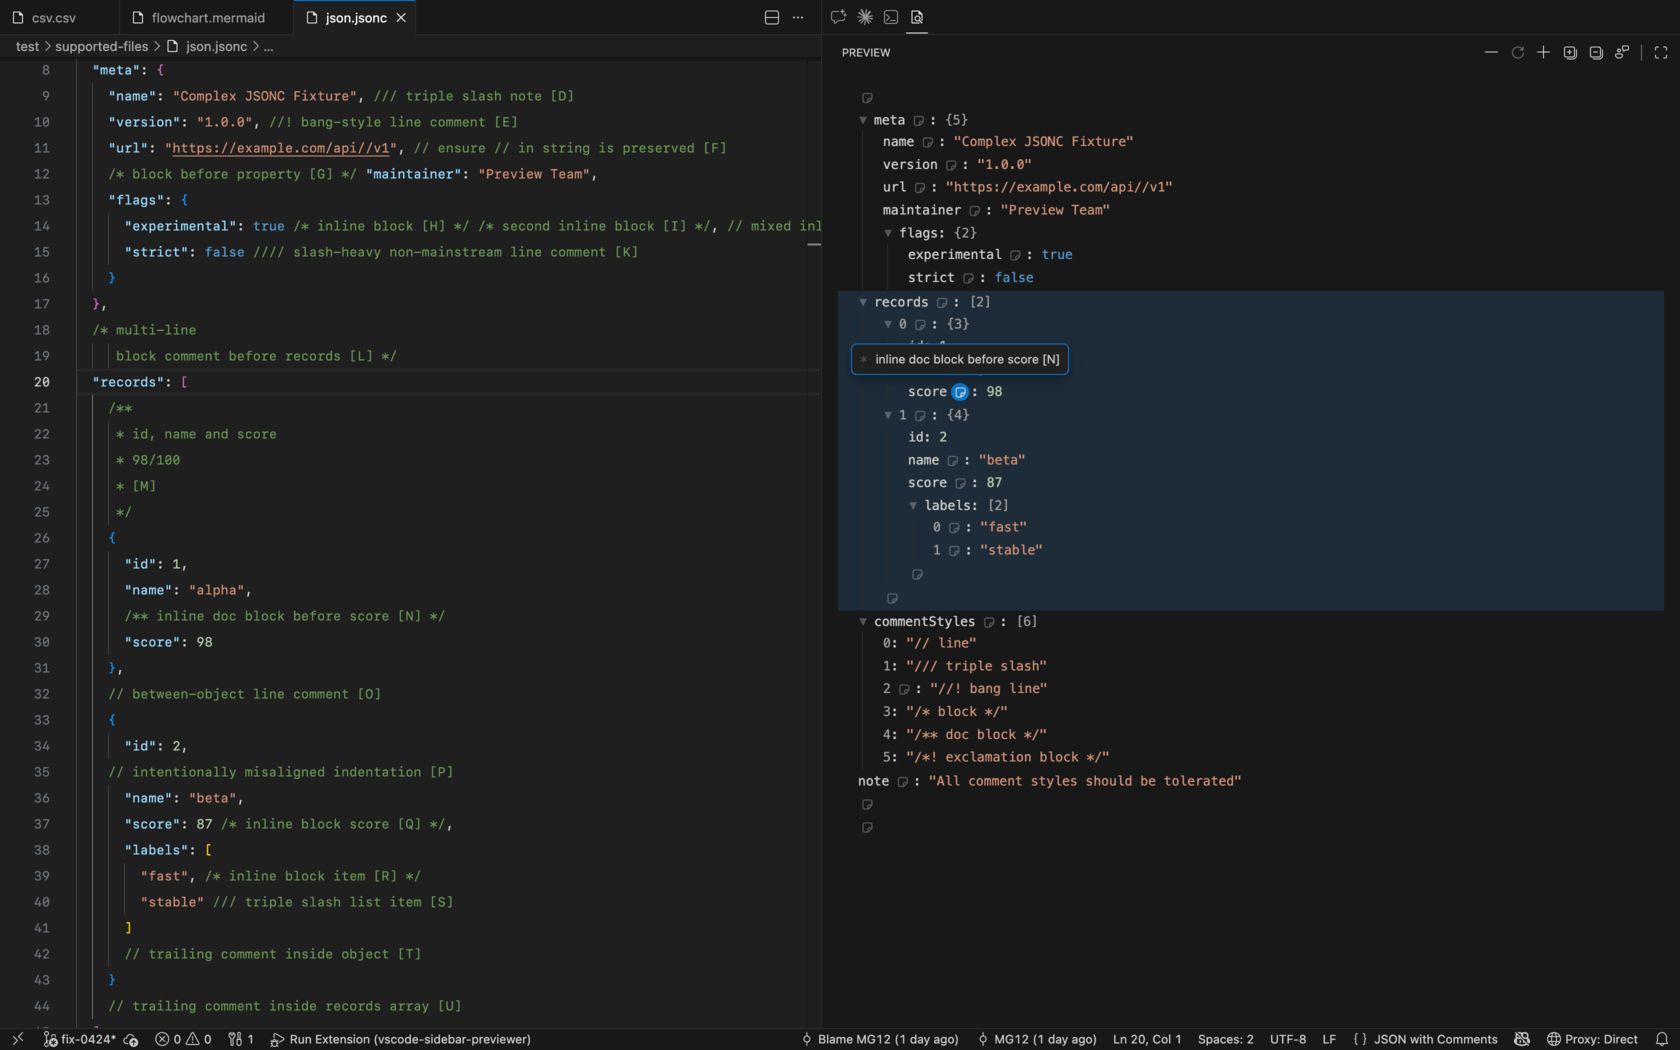1680x1050 pixels.
Task: Click 'Ln 20, Col 1' cursor position
Action: [x=1147, y=1039]
